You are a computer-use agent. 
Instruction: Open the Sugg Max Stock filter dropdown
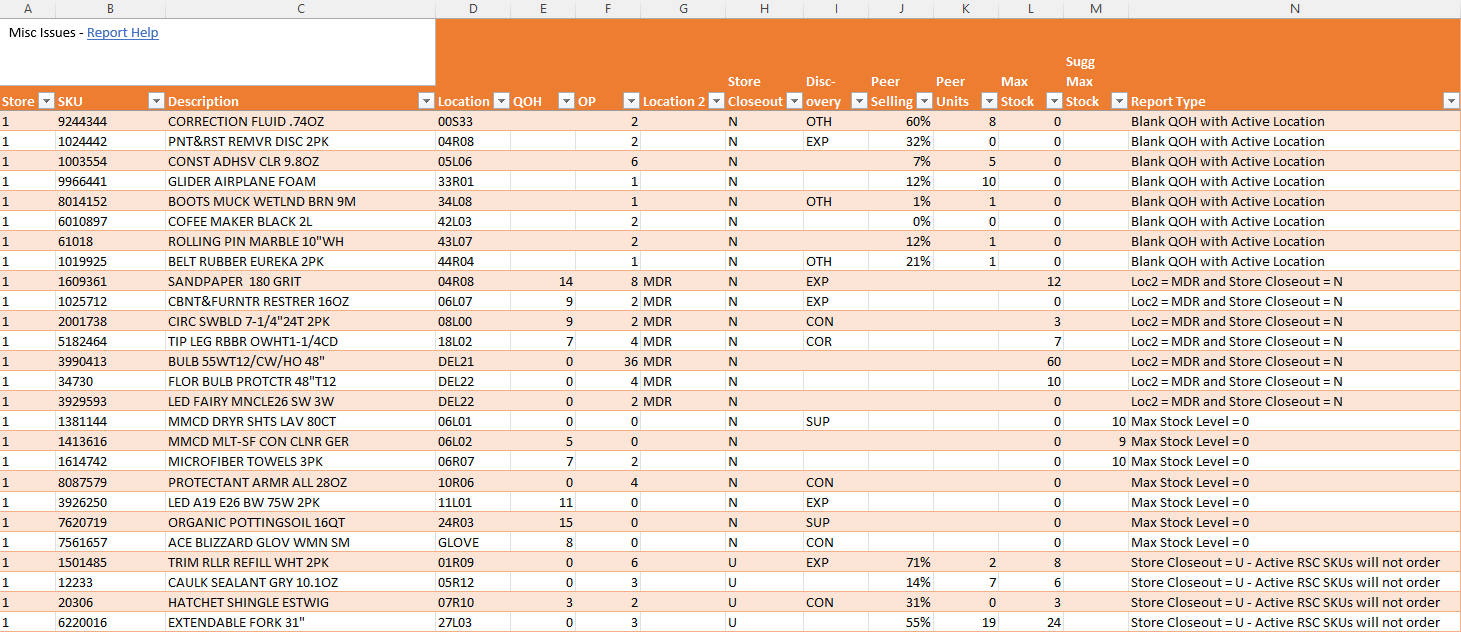click(1118, 101)
